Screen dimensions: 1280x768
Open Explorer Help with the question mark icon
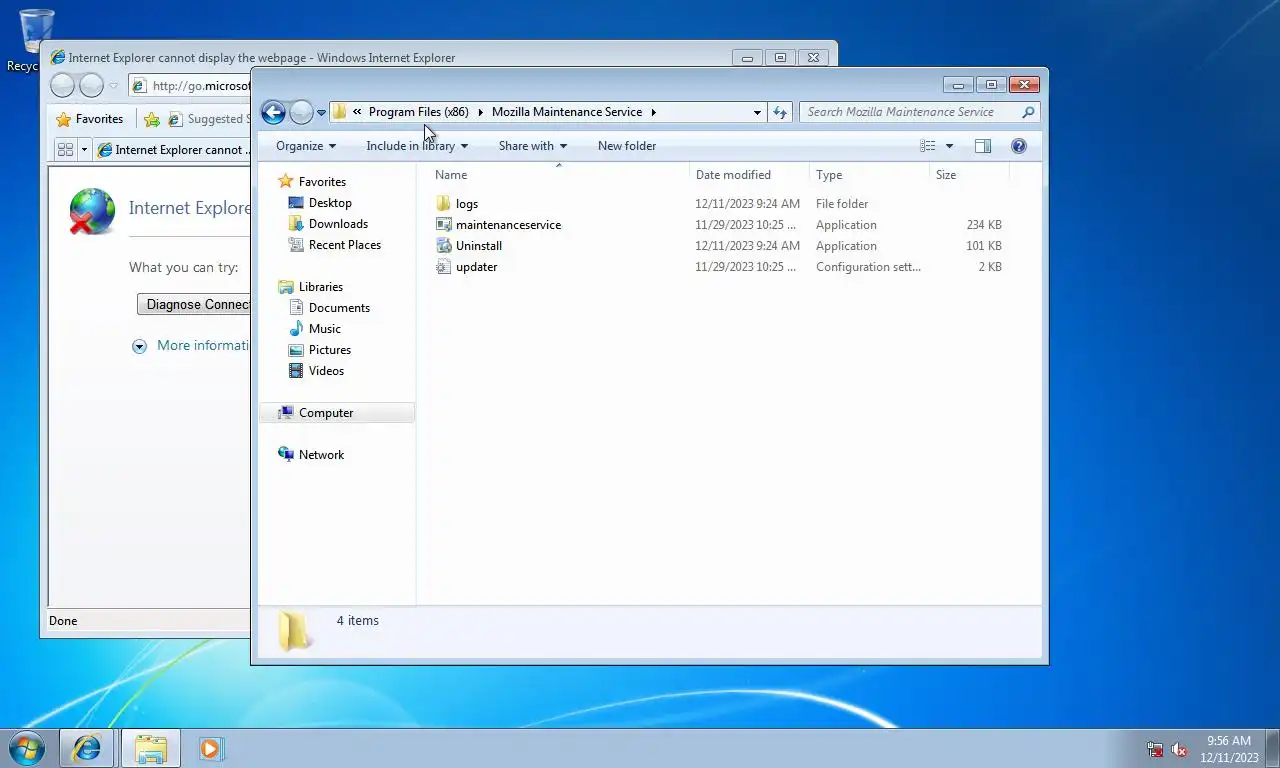1019,146
